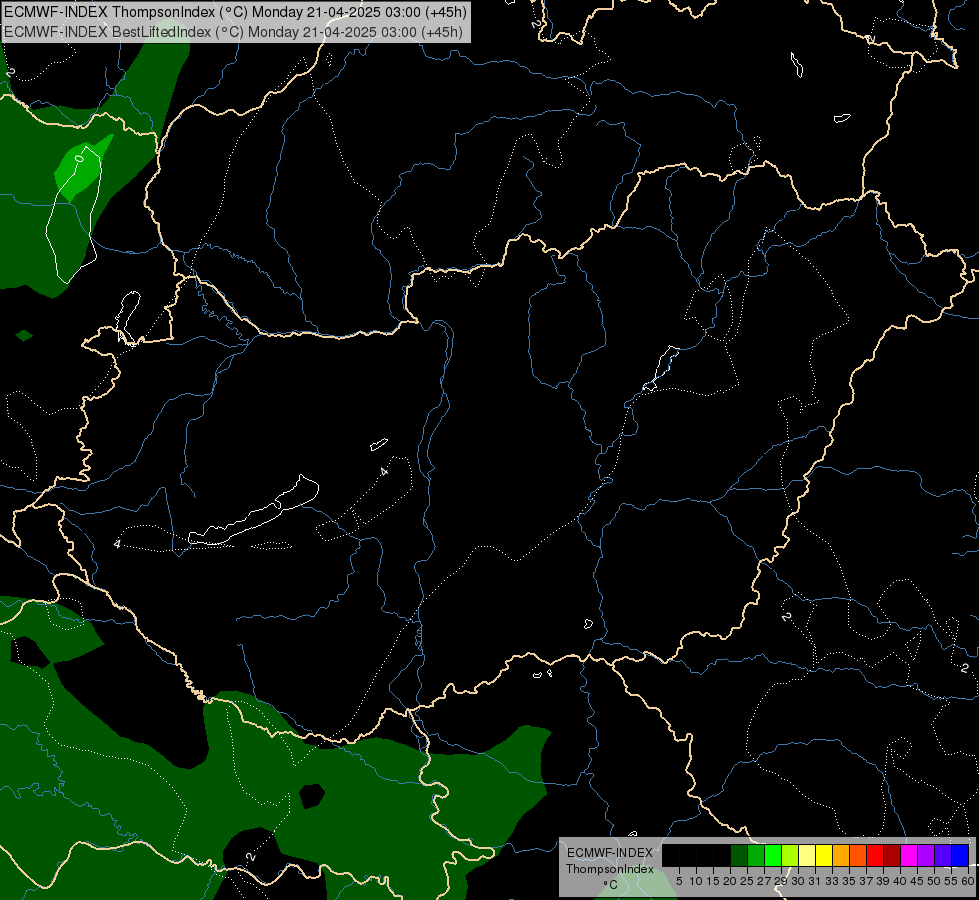
Task: Click the BestLiftedIndex title line at top
Action: [234, 32]
